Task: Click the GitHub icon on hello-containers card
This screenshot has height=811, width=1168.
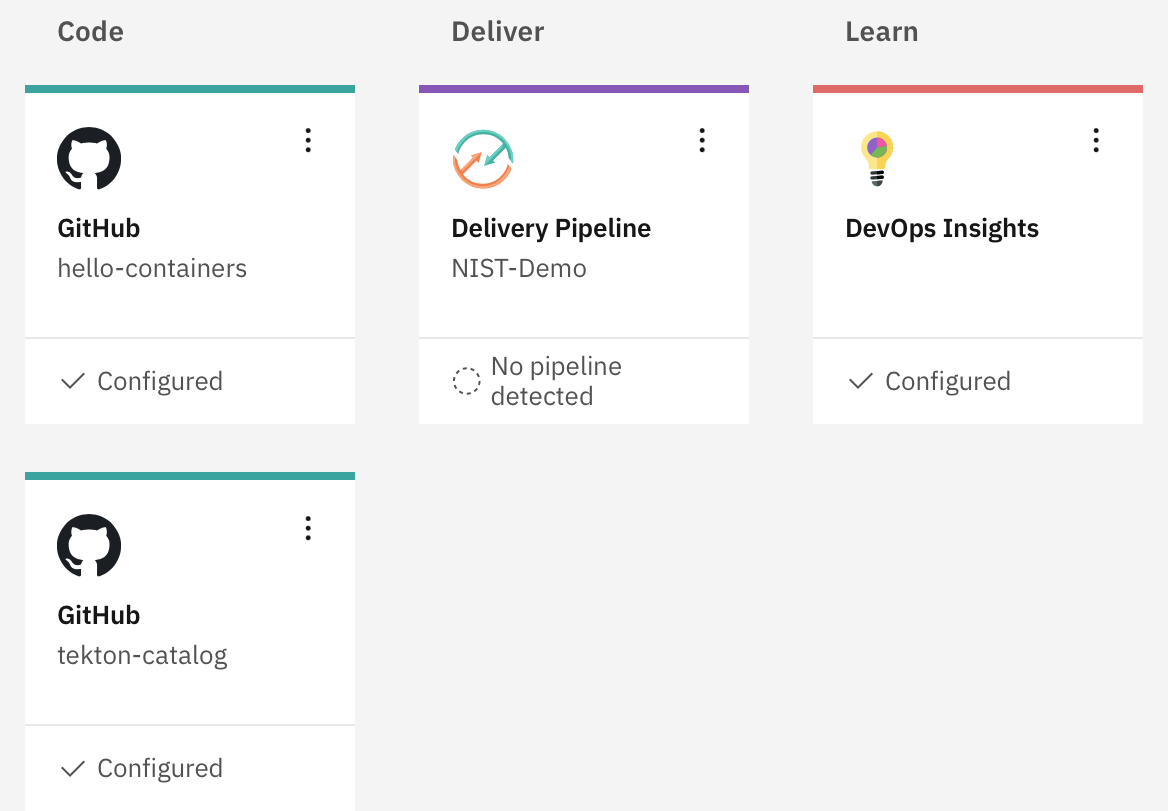Action: [x=89, y=159]
